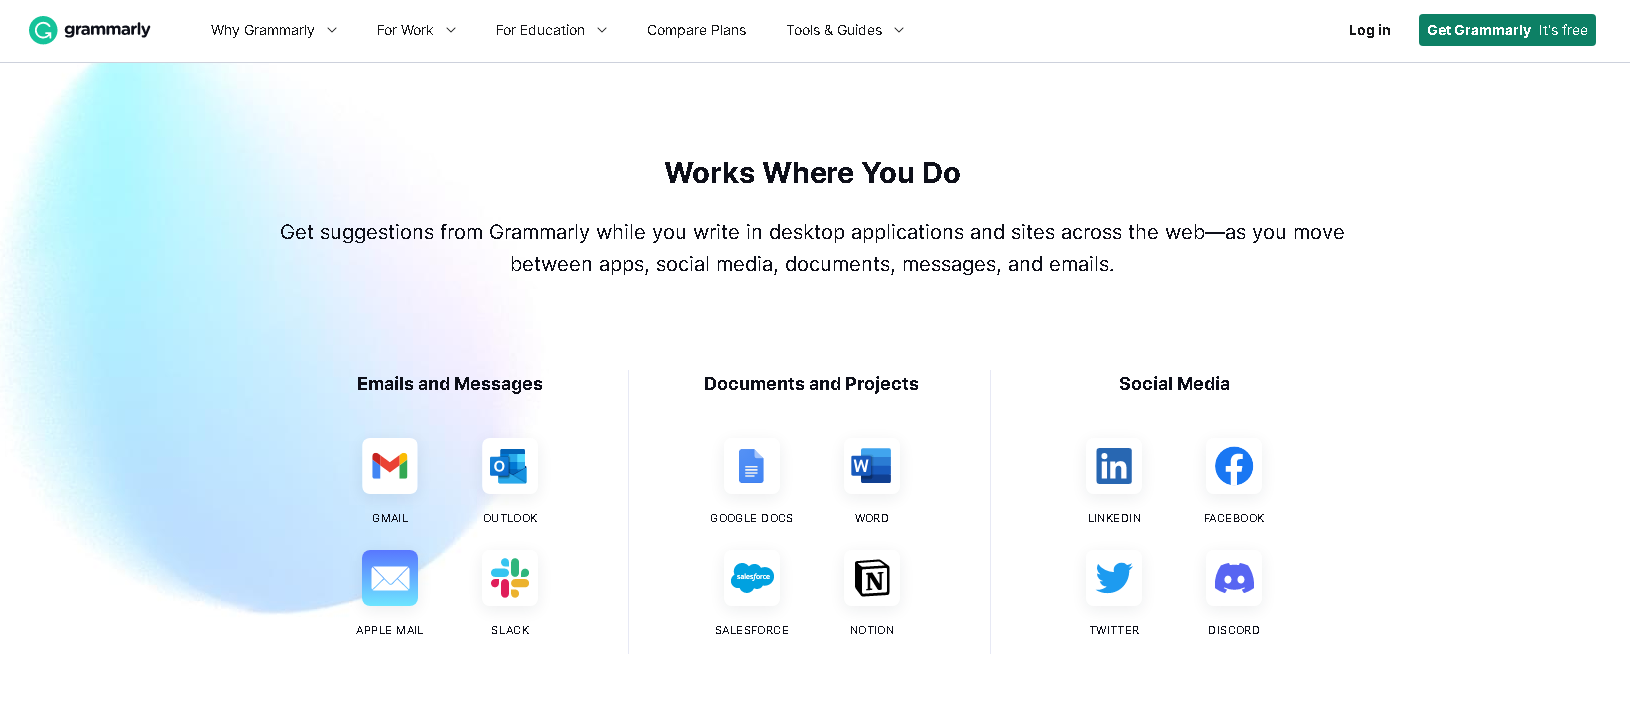Click the NOTION label

click(872, 630)
